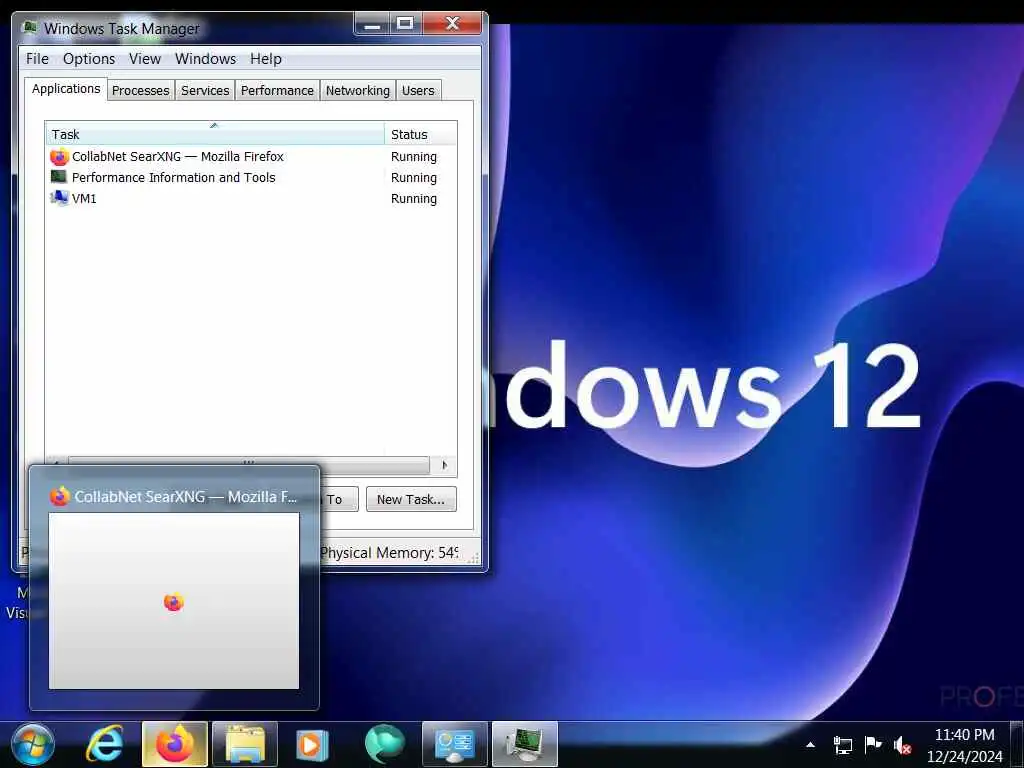Image resolution: width=1024 pixels, height=768 pixels.
Task: Show hidden tray icons arrow
Action: 810,744
